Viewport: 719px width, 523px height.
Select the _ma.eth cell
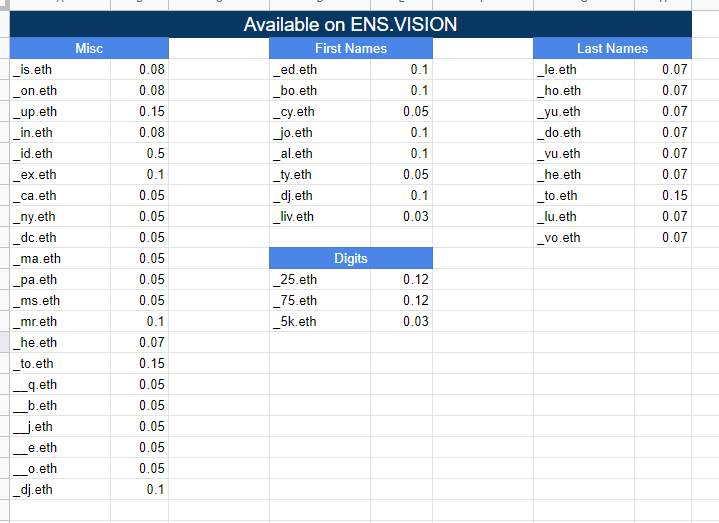(60, 259)
